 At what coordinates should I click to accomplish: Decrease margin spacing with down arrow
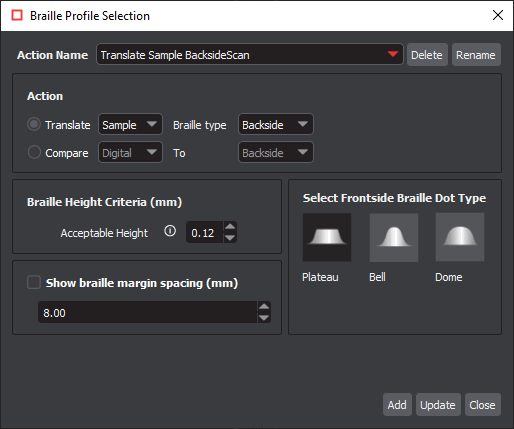click(264, 318)
